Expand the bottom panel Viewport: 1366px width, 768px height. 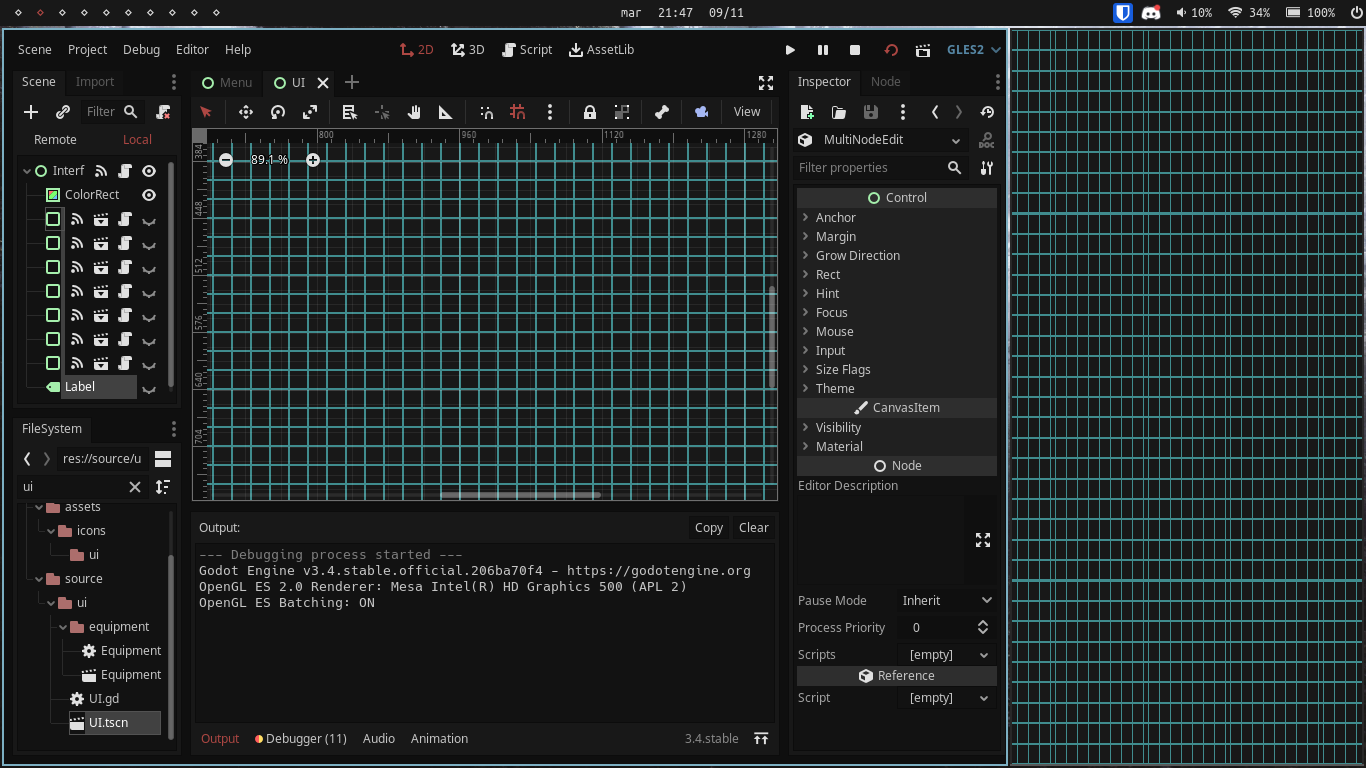[761, 739]
